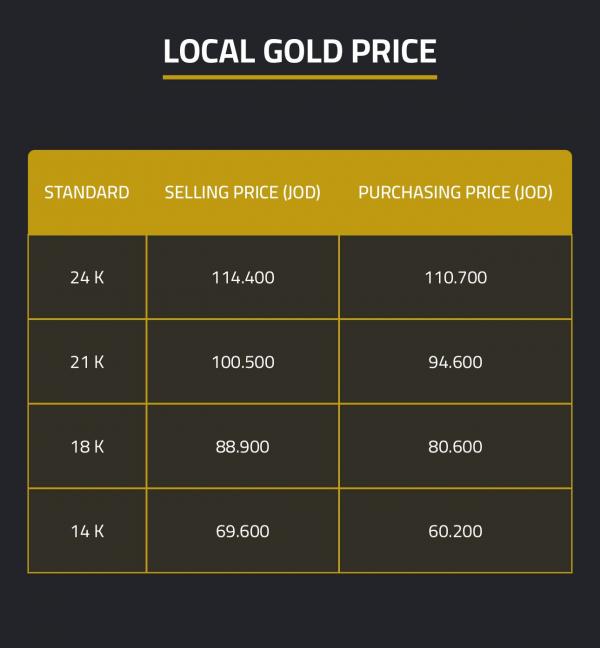Click the 114.400 selling price cell
The height and width of the screenshot is (648, 600).
click(243, 277)
